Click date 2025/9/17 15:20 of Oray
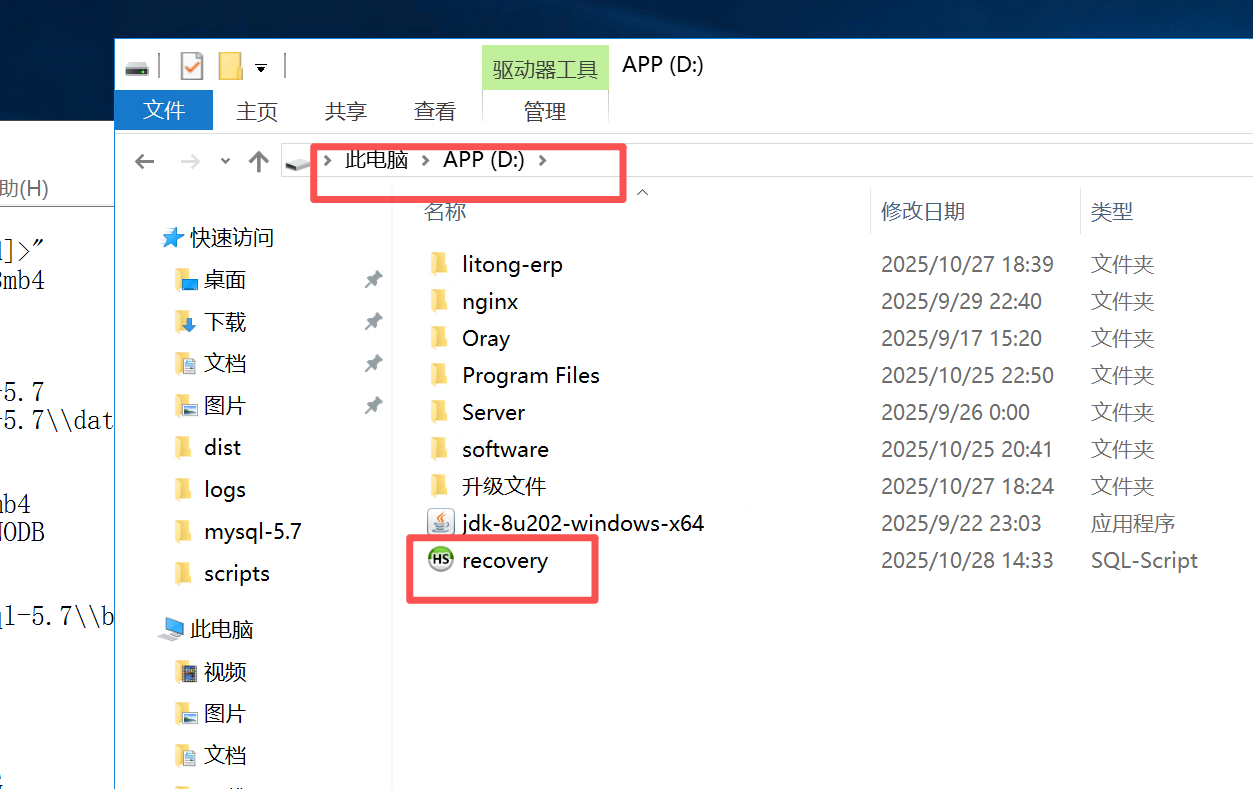The image size is (1253, 789). [x=961, y=338]
